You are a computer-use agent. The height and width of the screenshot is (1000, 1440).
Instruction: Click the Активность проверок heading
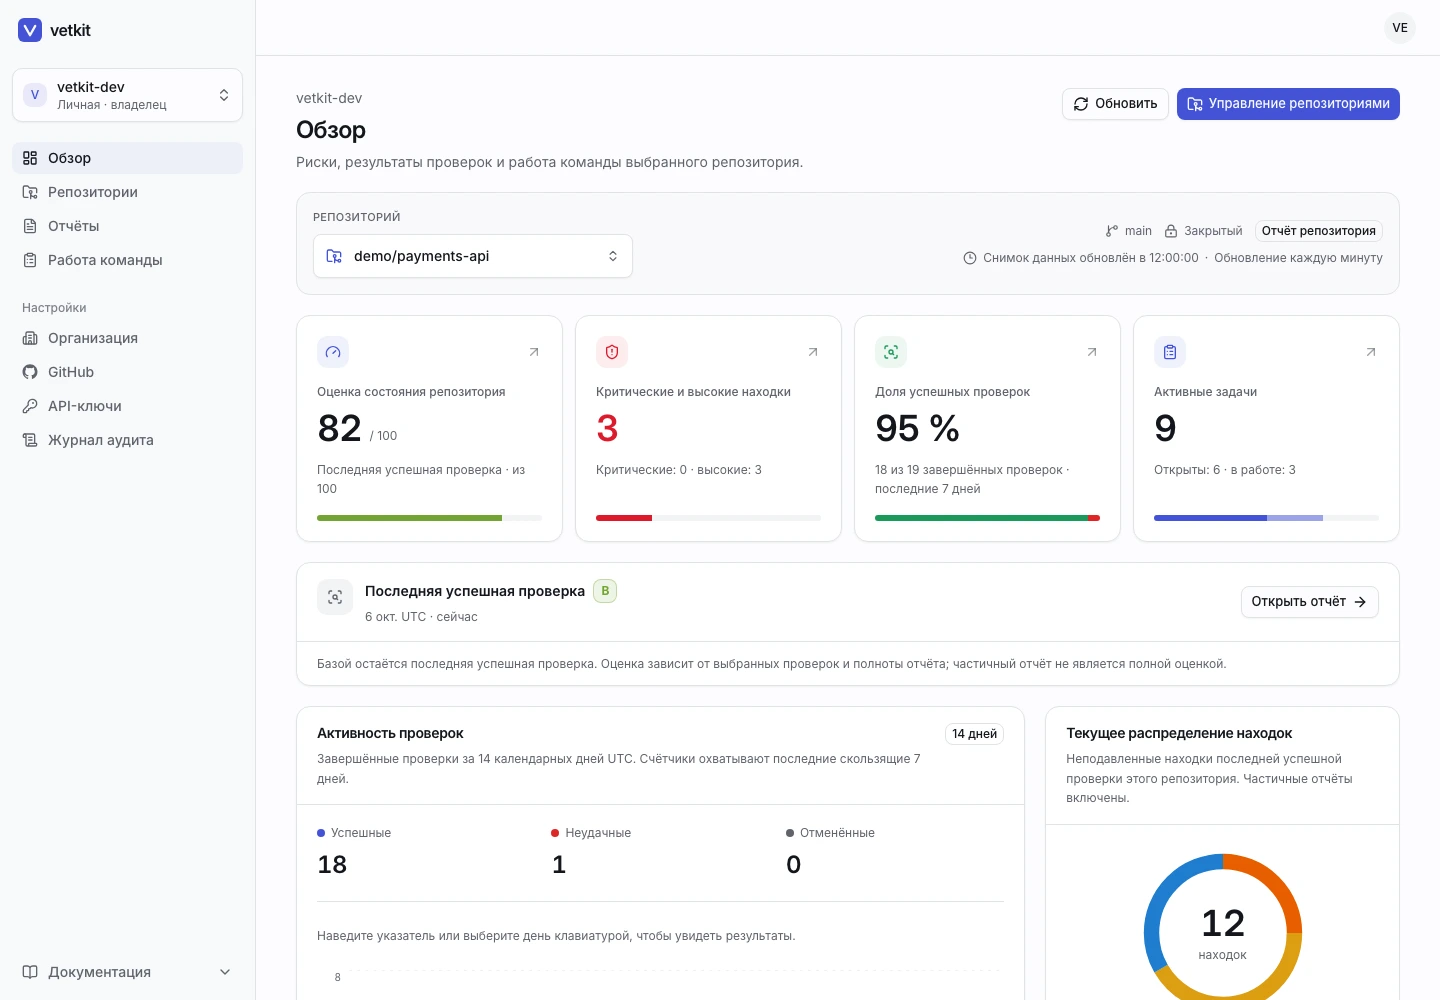(390, 733)
